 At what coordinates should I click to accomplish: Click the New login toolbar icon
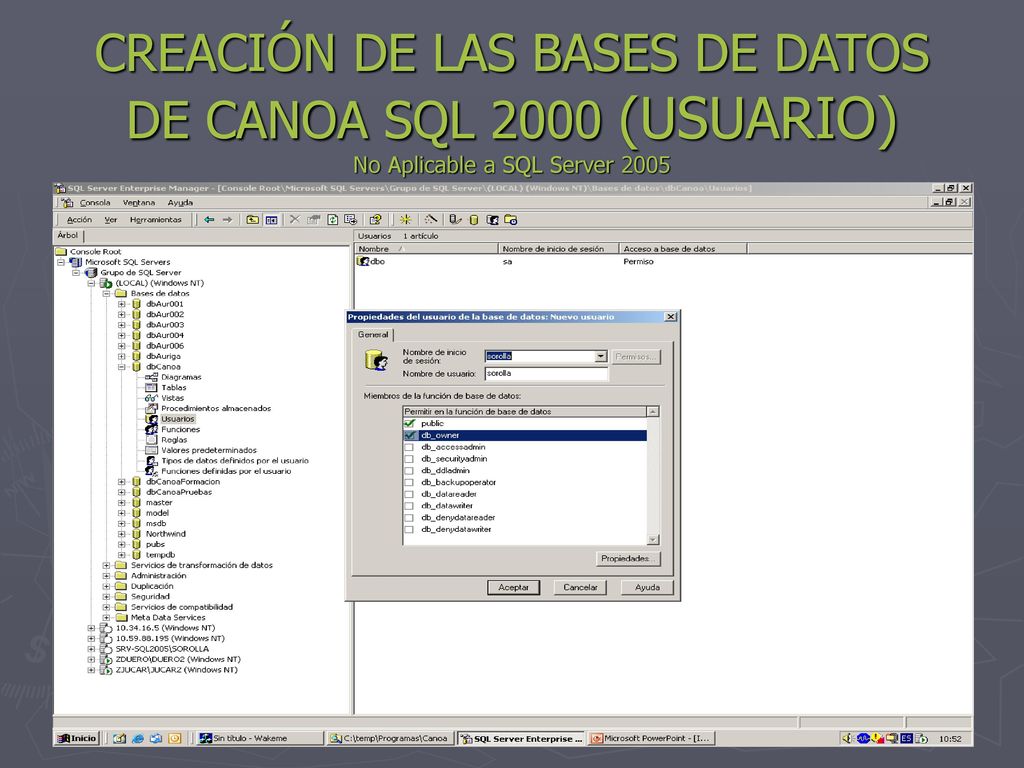click(x=492, y=219)
